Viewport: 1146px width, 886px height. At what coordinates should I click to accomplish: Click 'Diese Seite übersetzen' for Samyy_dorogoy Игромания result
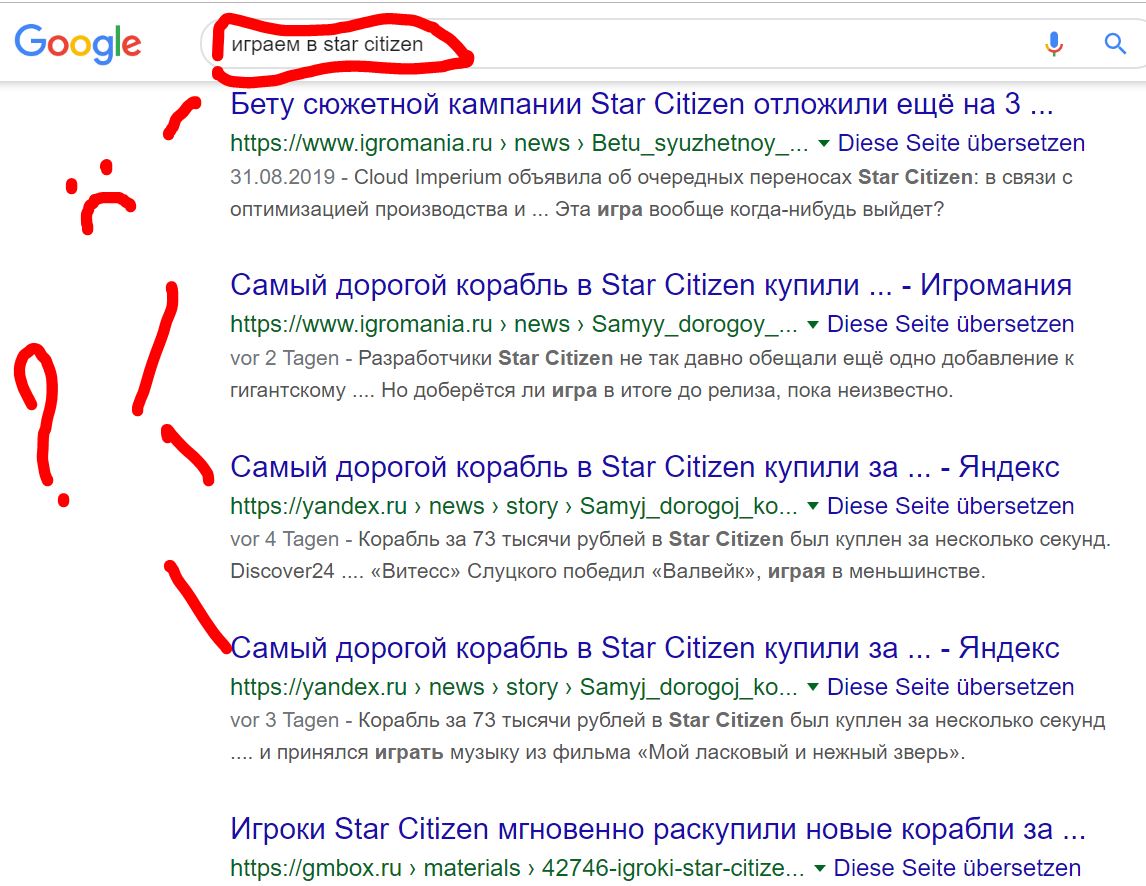click(x=950, y=324)
